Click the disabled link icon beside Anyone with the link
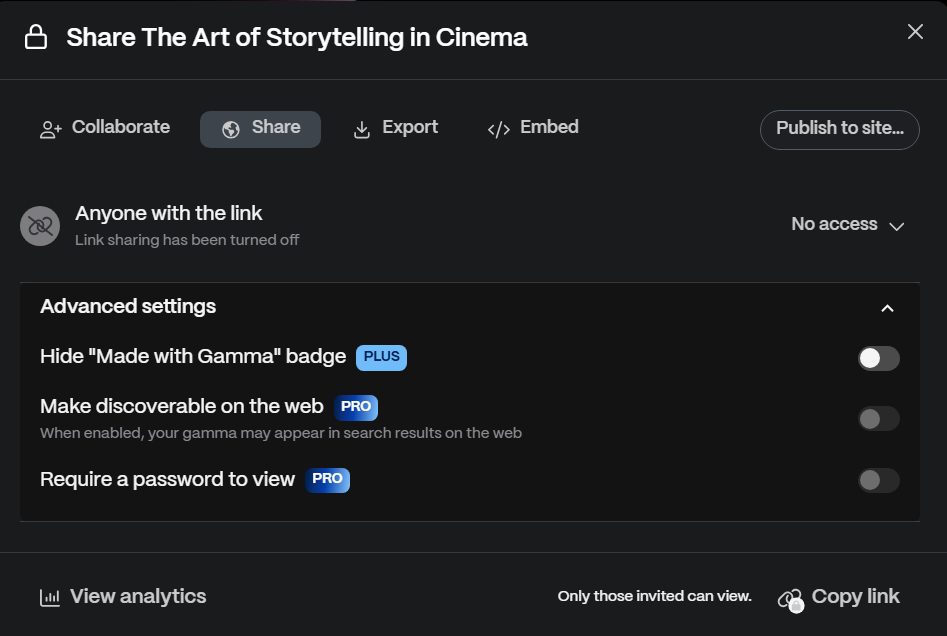 click(40, 226)
